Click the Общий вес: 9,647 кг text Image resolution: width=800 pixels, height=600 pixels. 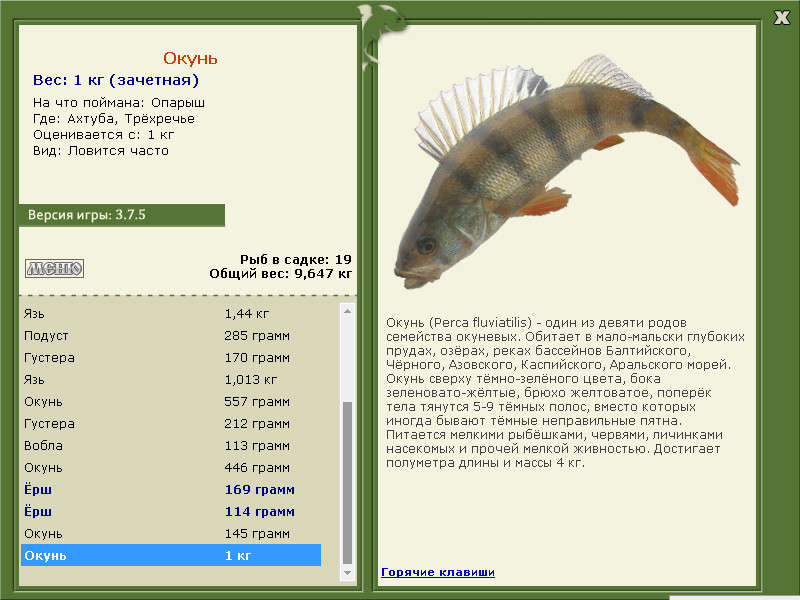point(281,273)
